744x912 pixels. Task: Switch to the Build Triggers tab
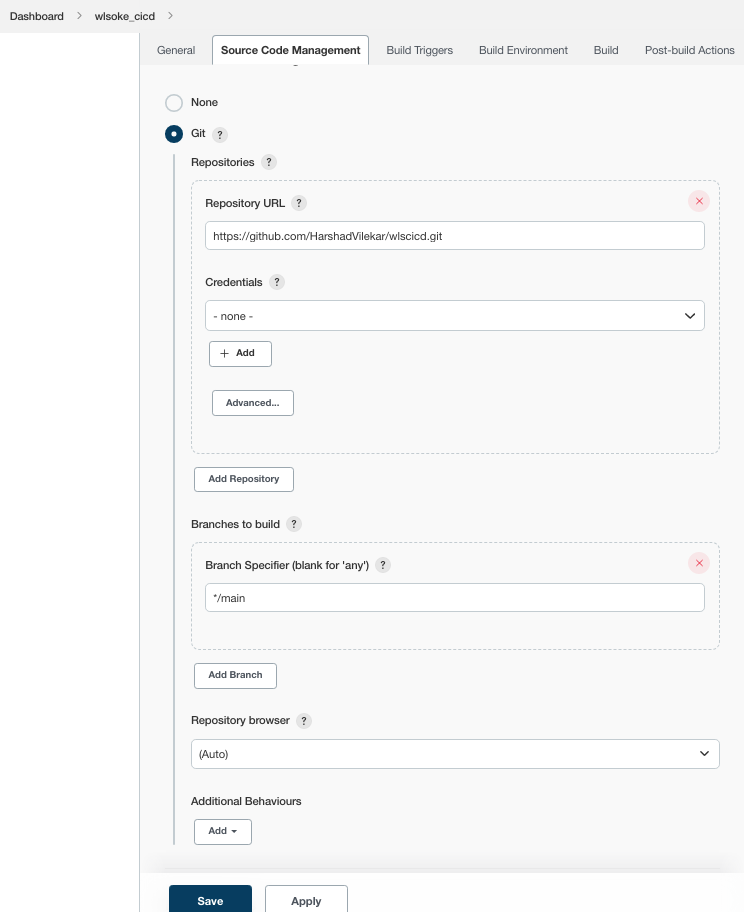click(419, 50)
